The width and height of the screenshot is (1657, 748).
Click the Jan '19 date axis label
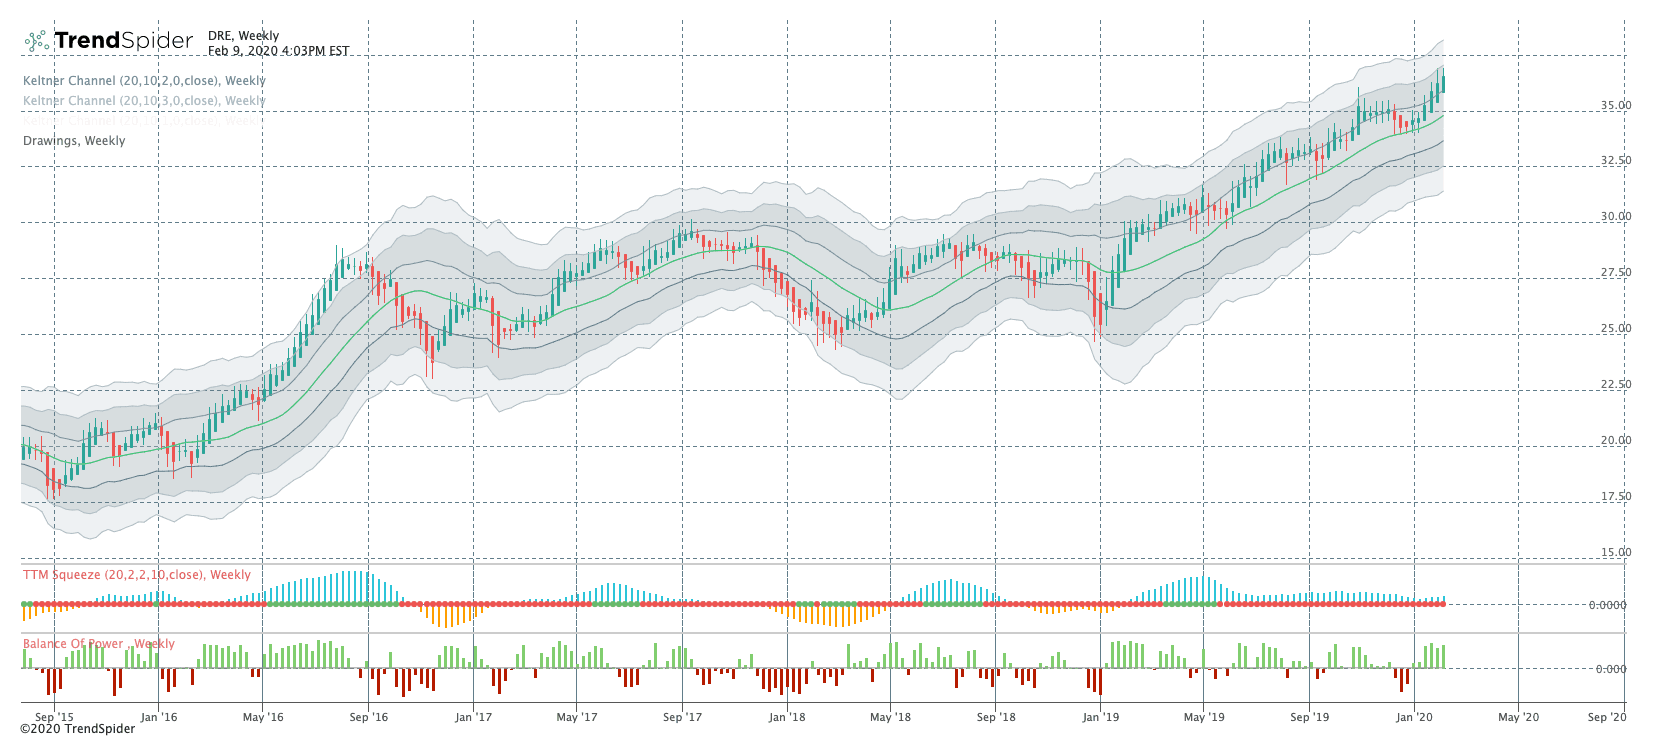(x=1101, y=717)
